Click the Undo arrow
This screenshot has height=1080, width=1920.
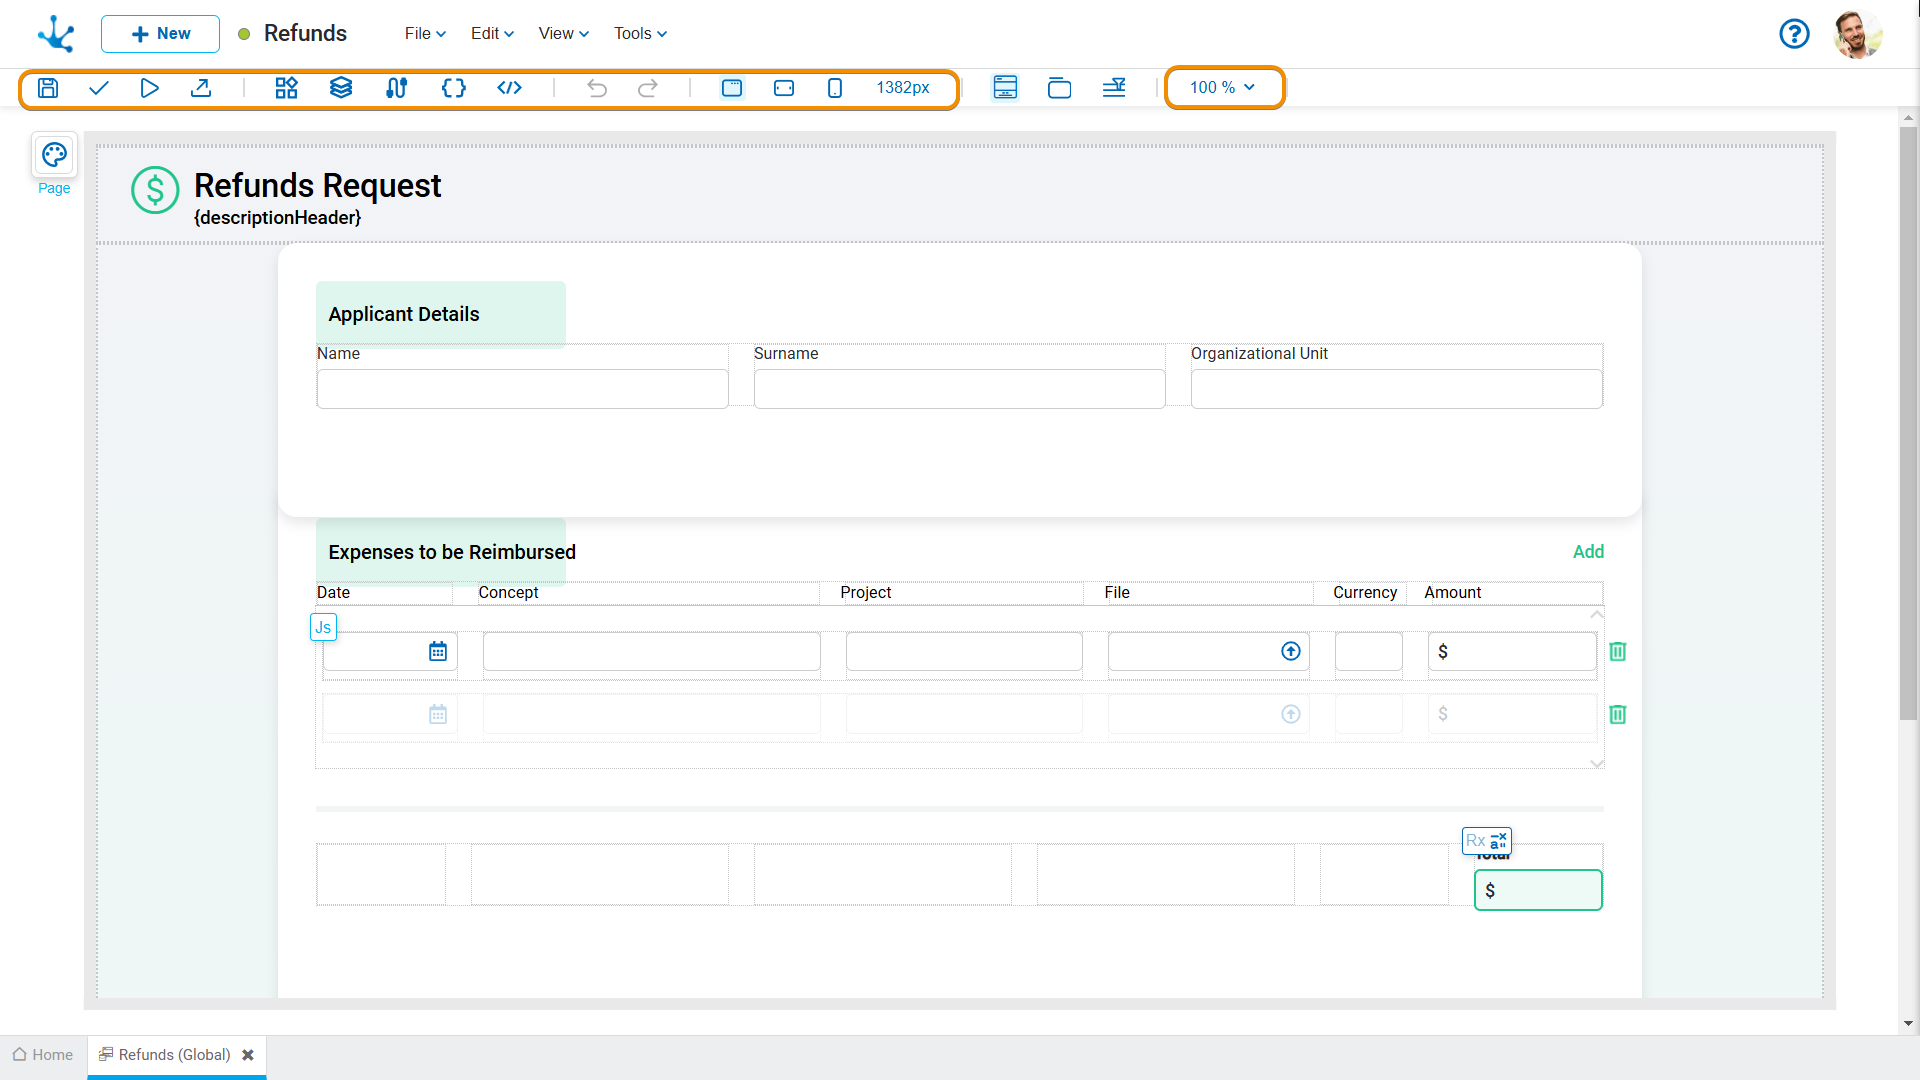point(597,88)
